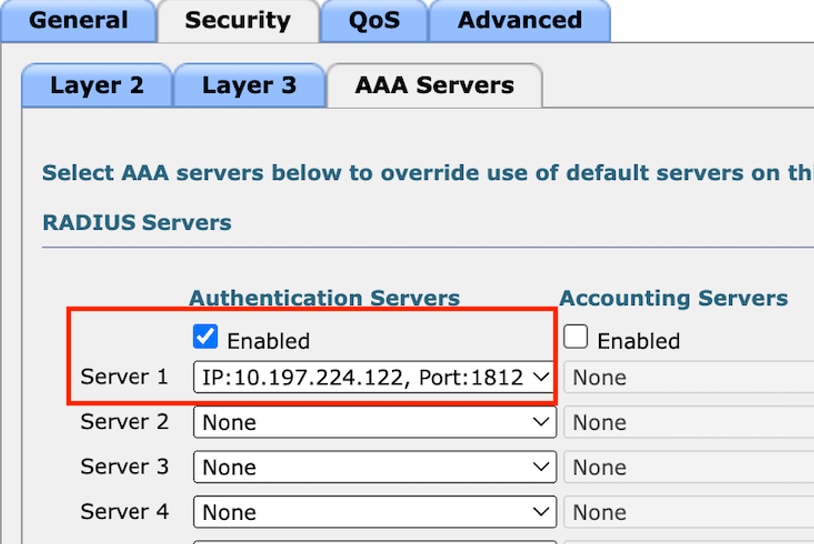Click the Accounting Servers column header
Image resolution: width=814 pixels, height=544 pixels.
click(x=673, y=298)
